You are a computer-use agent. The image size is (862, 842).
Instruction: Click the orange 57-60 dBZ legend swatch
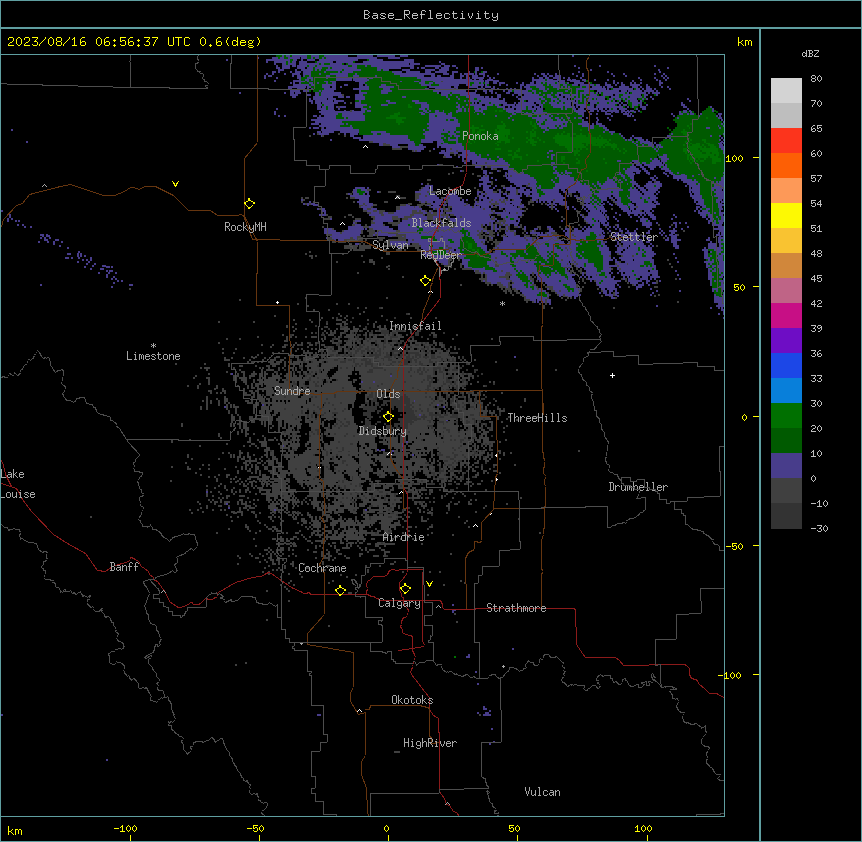786,165
